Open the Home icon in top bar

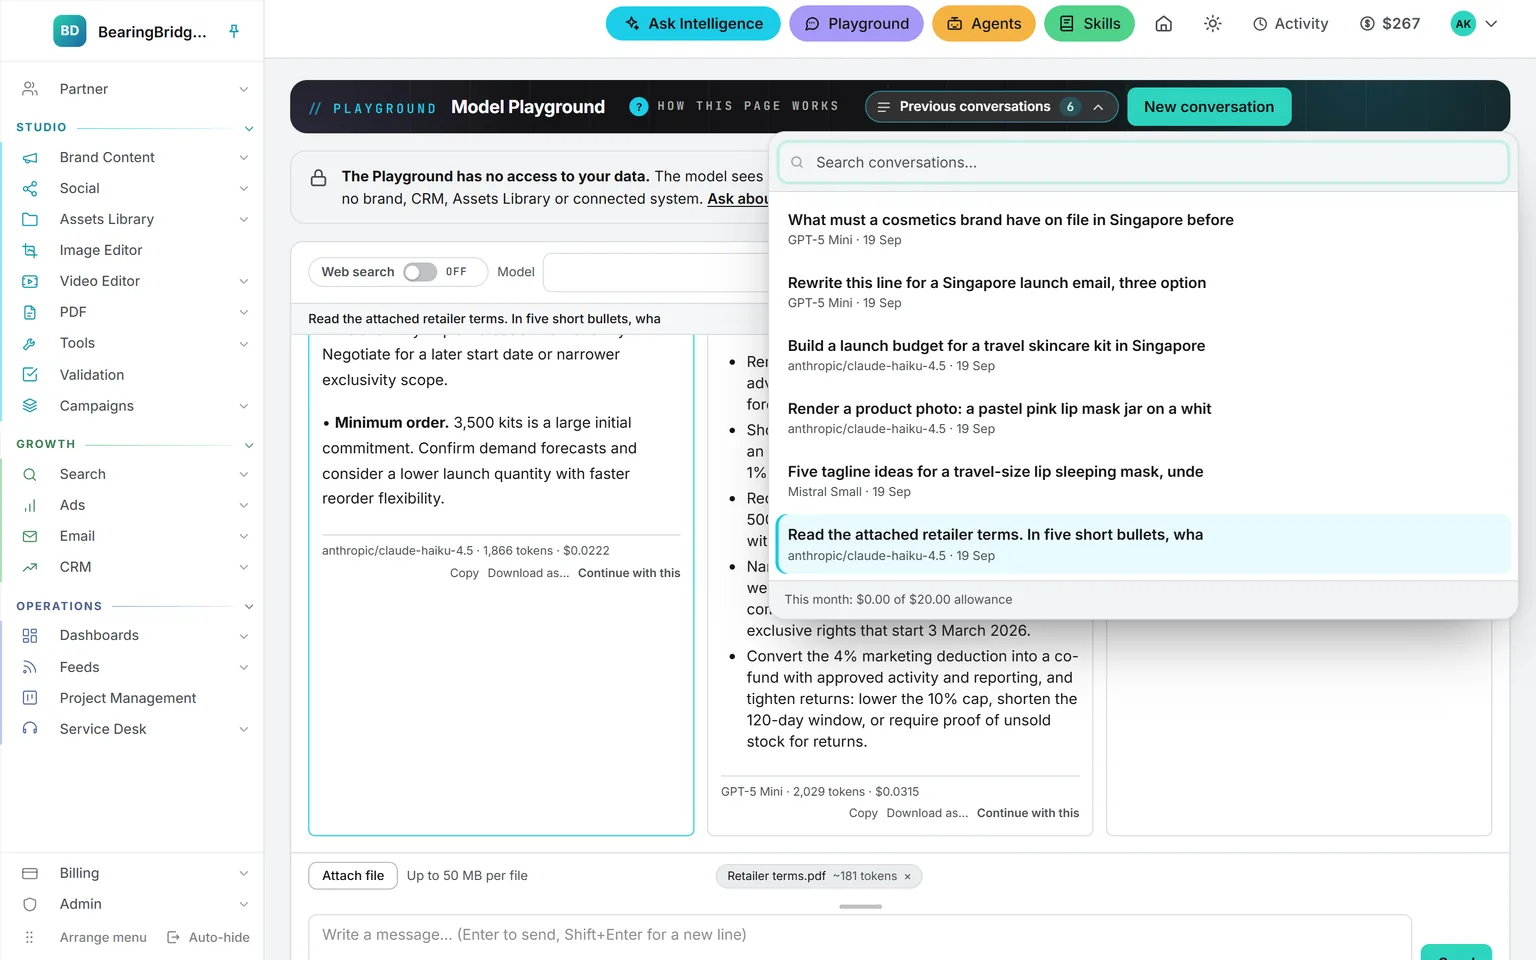pos(1164,24)
